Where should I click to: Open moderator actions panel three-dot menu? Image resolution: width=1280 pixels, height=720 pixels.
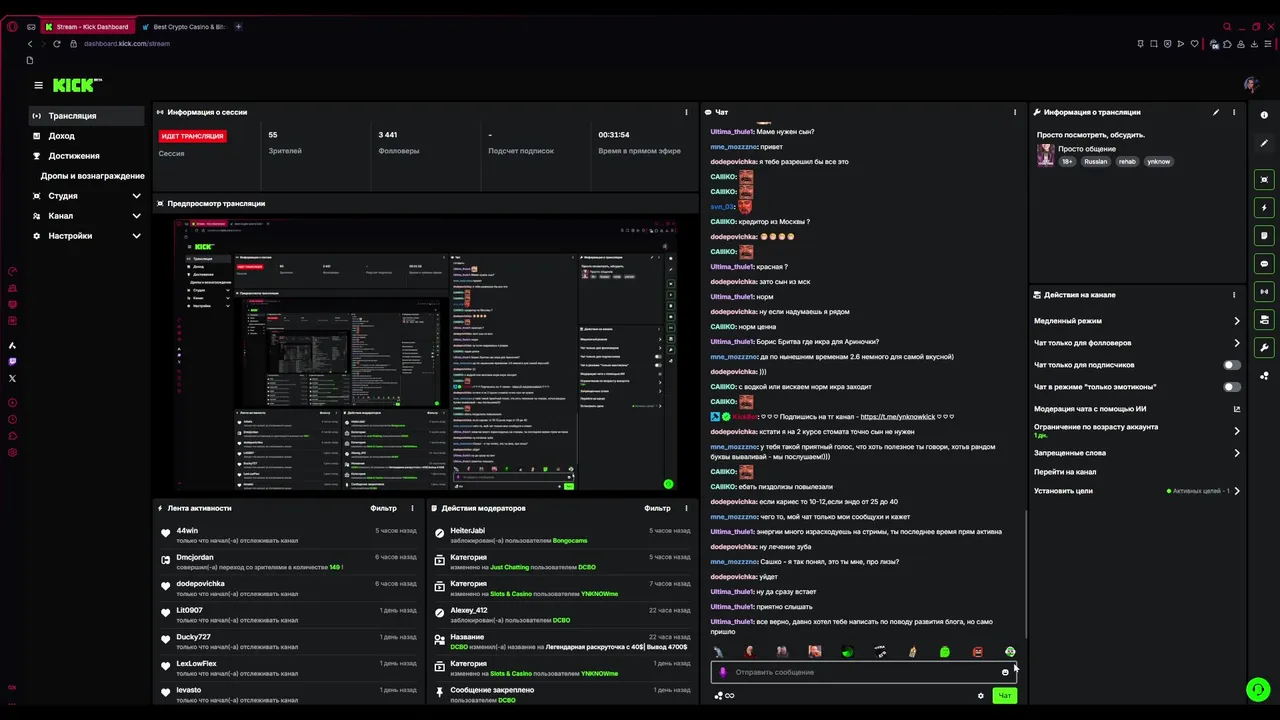686,508
